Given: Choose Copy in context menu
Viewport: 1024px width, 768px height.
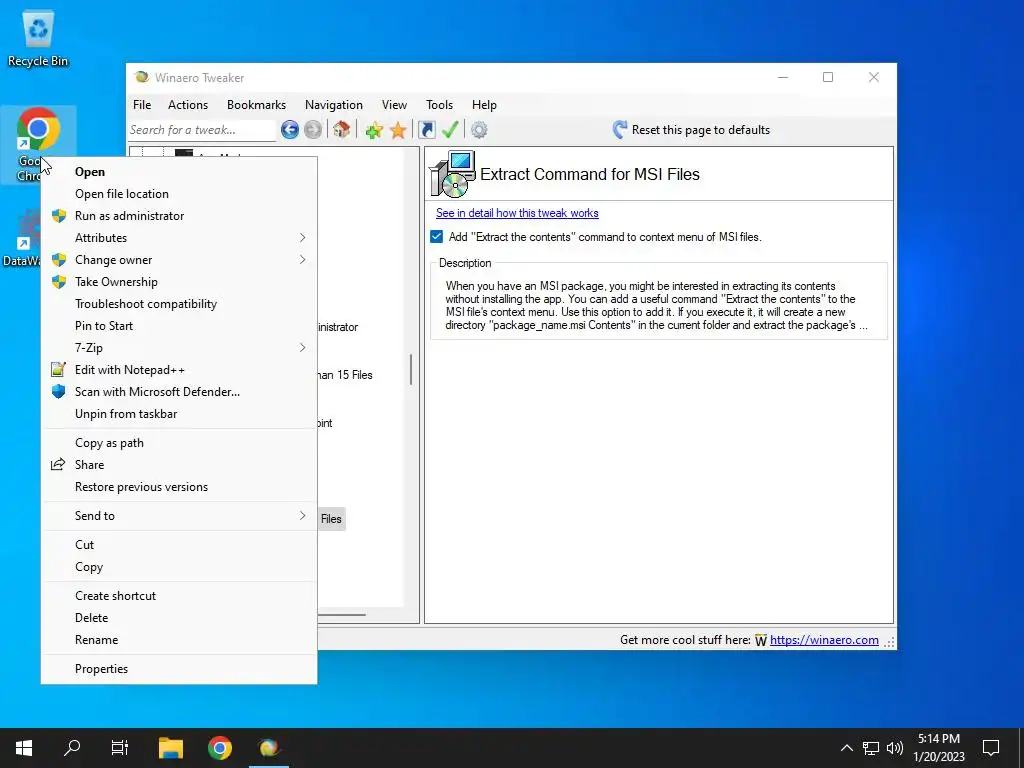Looking at the screenshot, I should pyautogui.click(x=179, y=567).
